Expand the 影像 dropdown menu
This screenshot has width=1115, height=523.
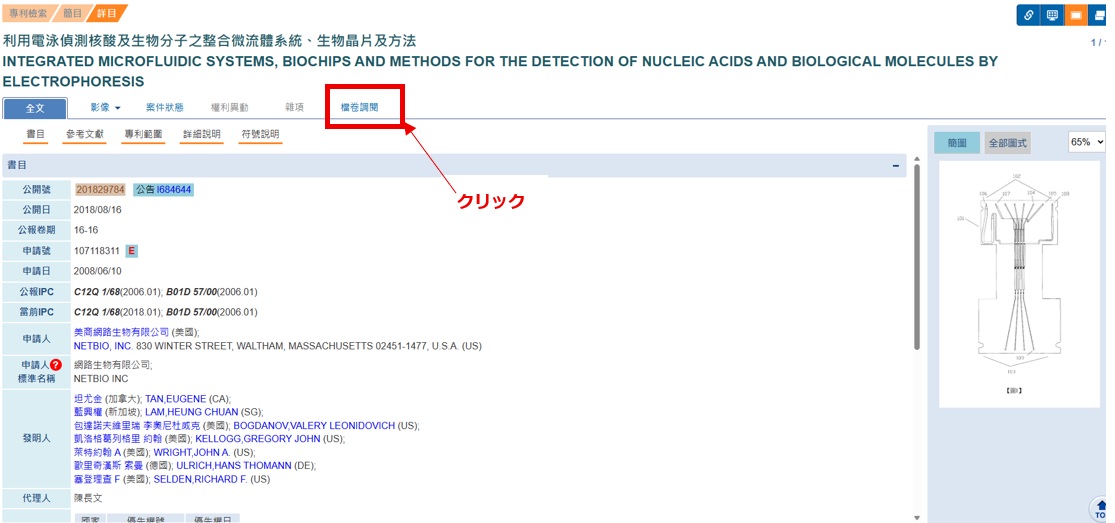pos(105,107)
